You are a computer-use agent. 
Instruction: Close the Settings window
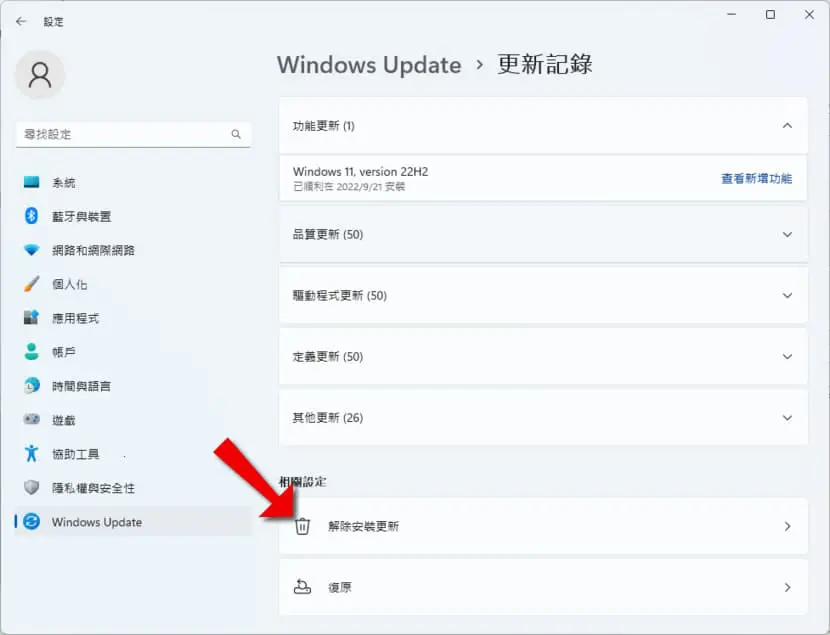point(809,15)
